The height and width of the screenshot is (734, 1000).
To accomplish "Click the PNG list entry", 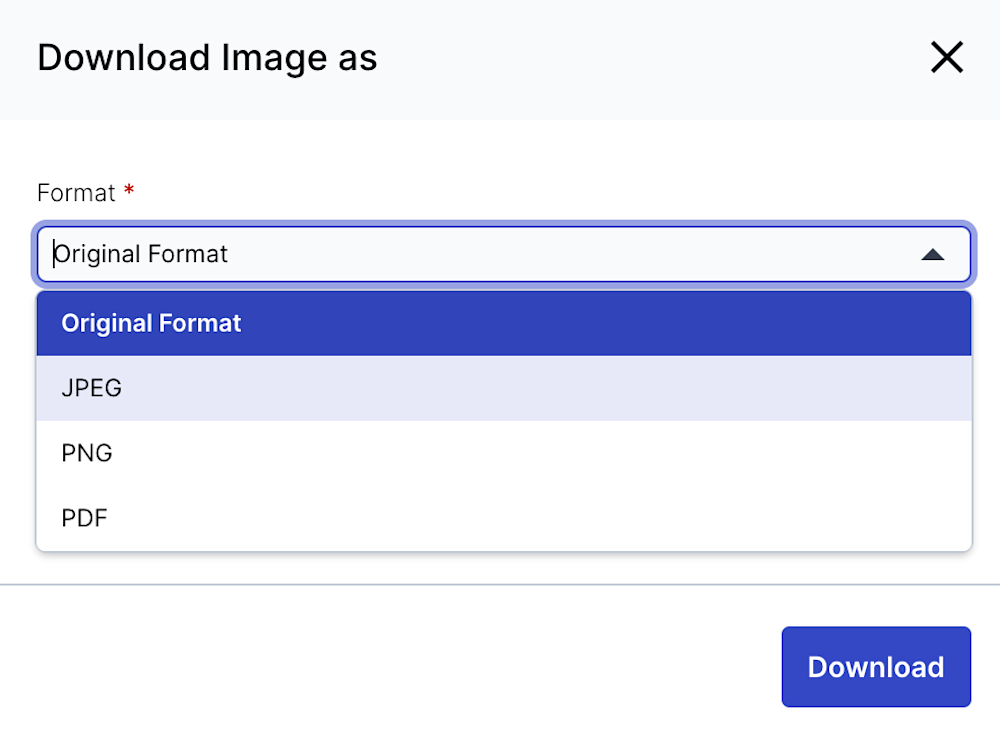I will (x=504, y=453).
